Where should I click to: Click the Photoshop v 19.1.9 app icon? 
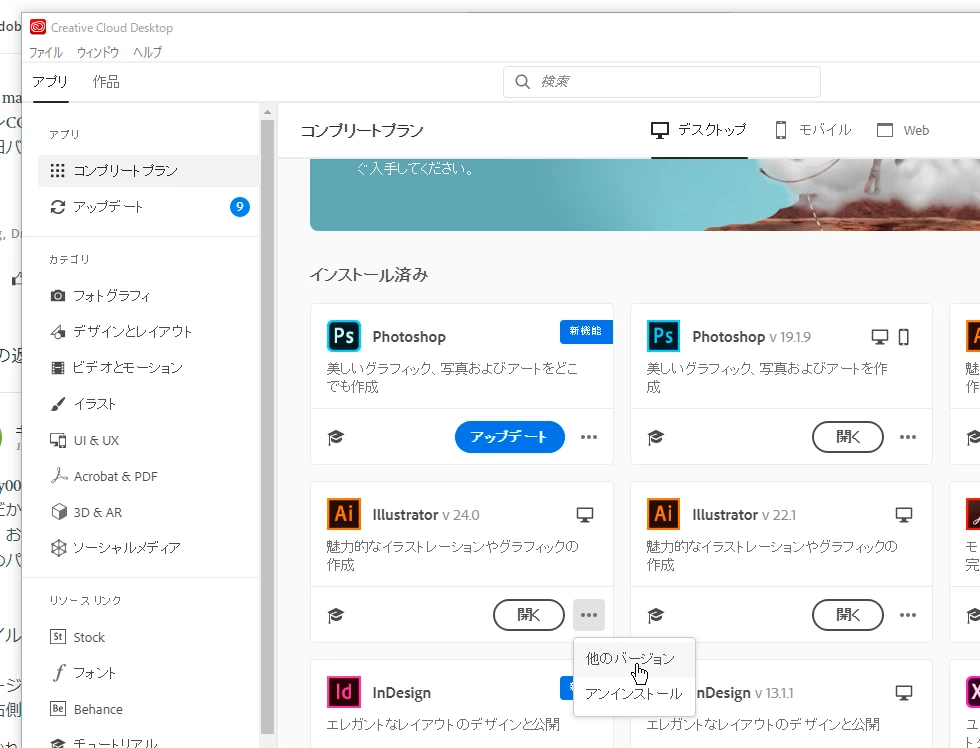[x=663, y=336]
